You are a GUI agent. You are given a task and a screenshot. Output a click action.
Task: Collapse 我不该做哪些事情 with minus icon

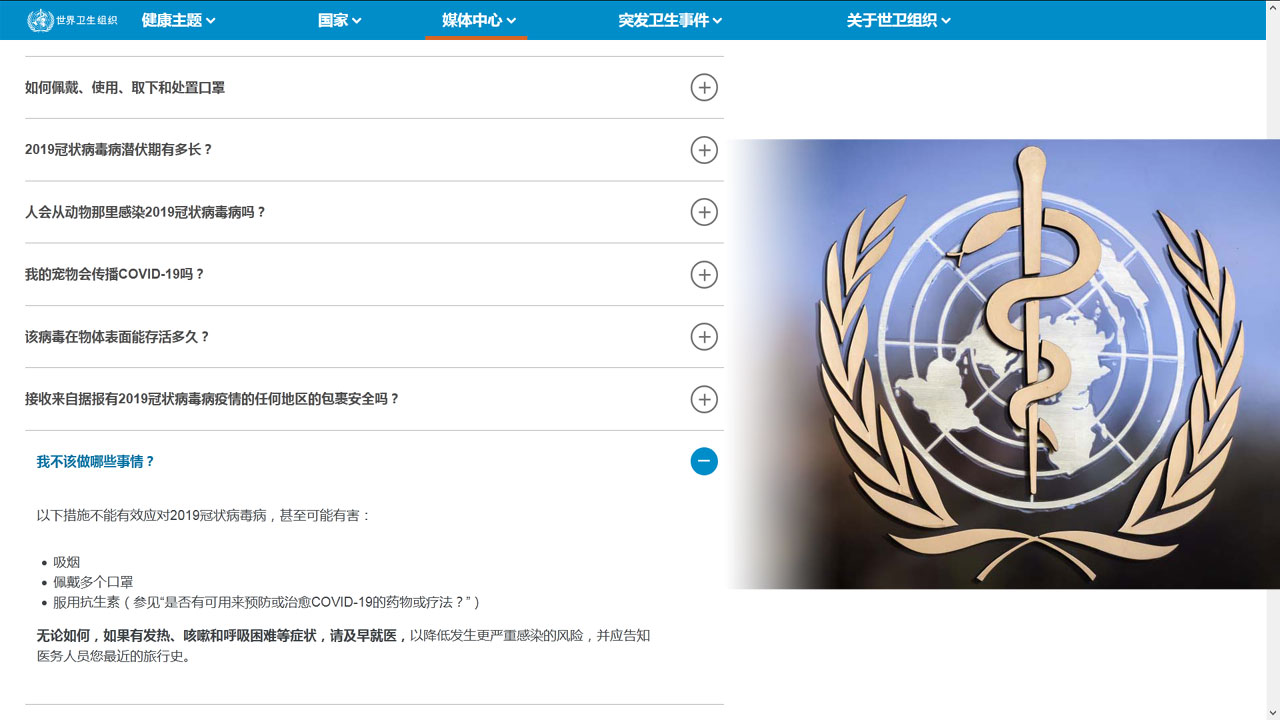click(704, 461)
